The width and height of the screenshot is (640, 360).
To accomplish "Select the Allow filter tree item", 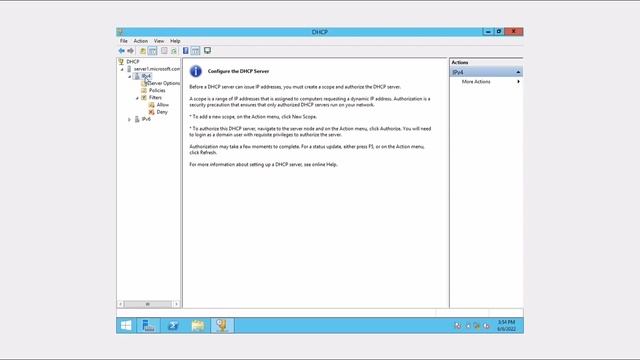I will [x=162, y=105].
